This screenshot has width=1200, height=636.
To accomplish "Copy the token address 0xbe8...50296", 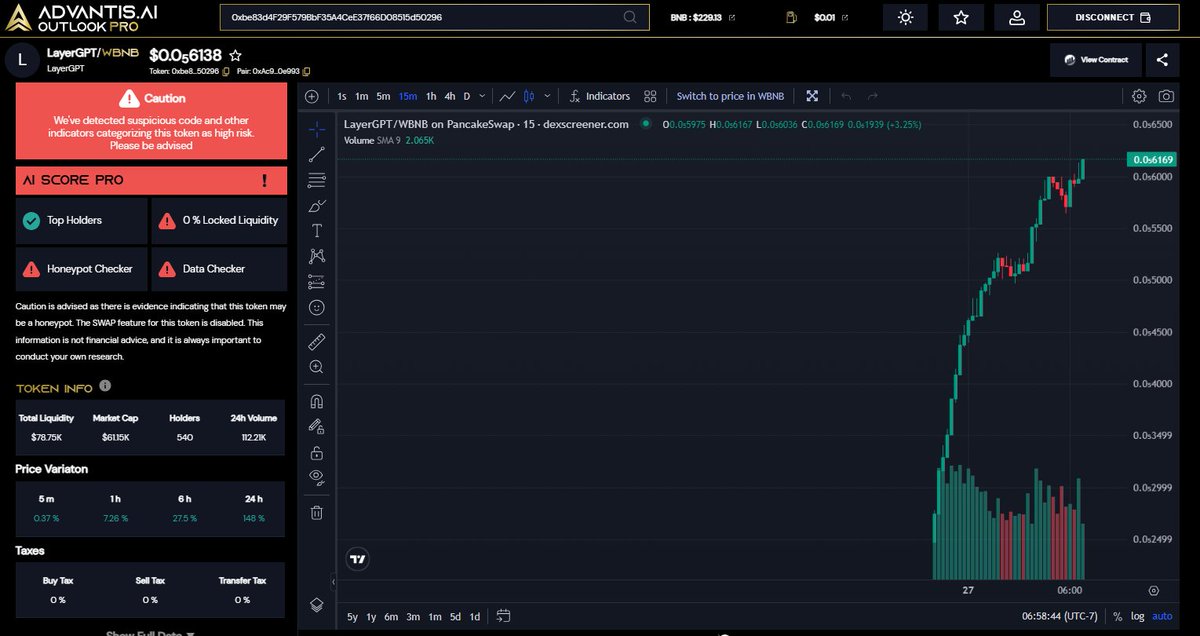I will (227, 71).
